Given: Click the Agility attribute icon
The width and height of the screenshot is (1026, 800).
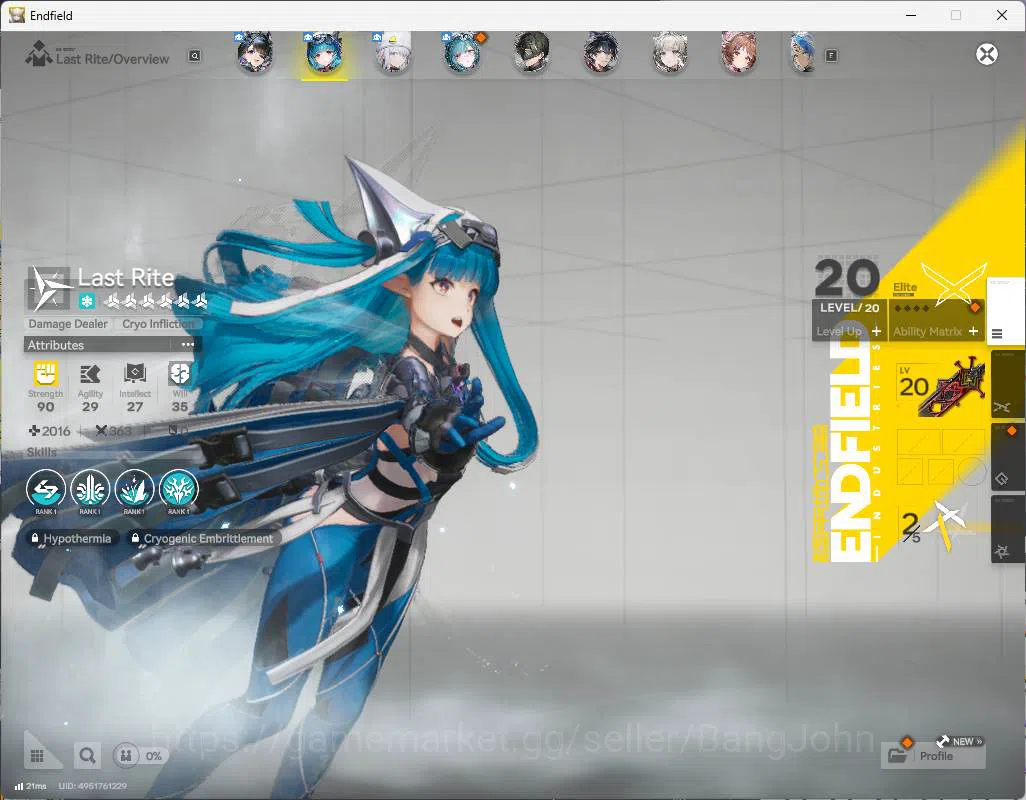Looking at the screenshot, I should tap(90, 374).
